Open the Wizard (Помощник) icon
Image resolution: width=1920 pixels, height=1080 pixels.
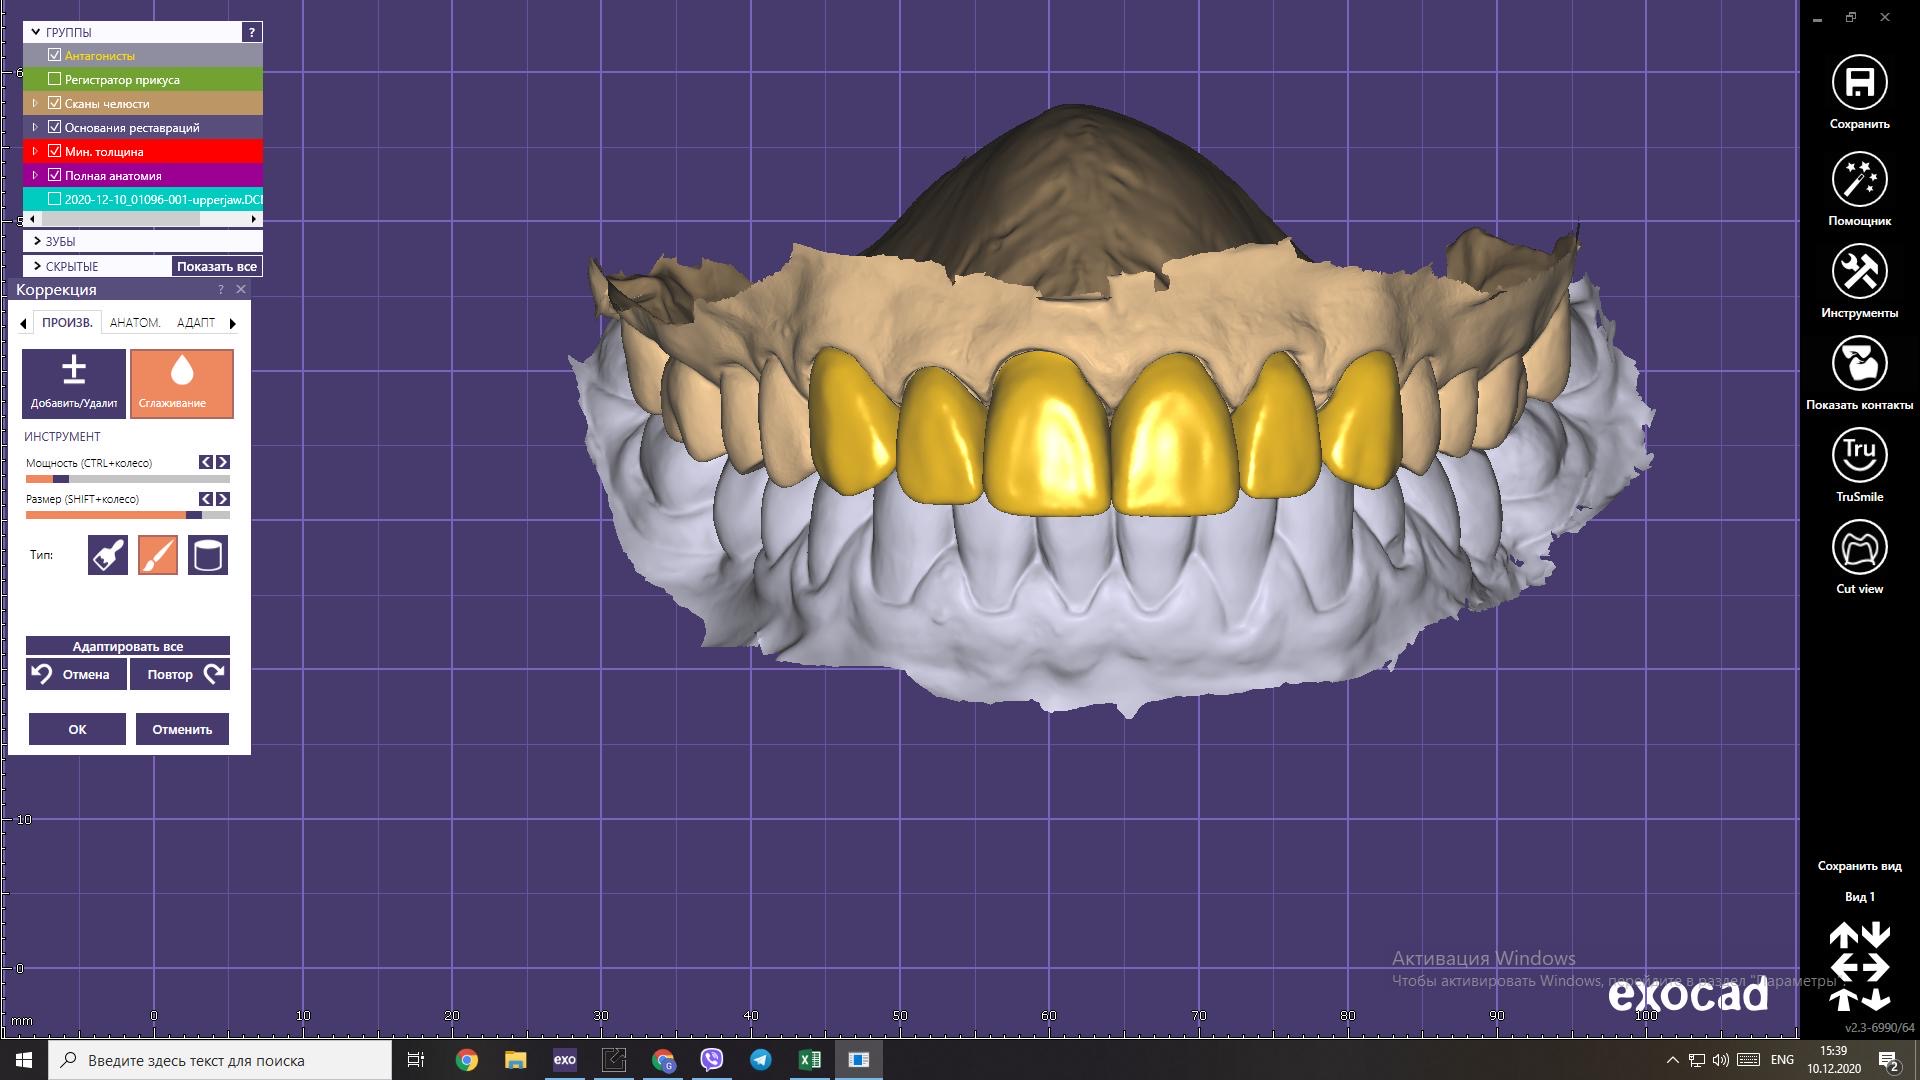click(1859, 180)
